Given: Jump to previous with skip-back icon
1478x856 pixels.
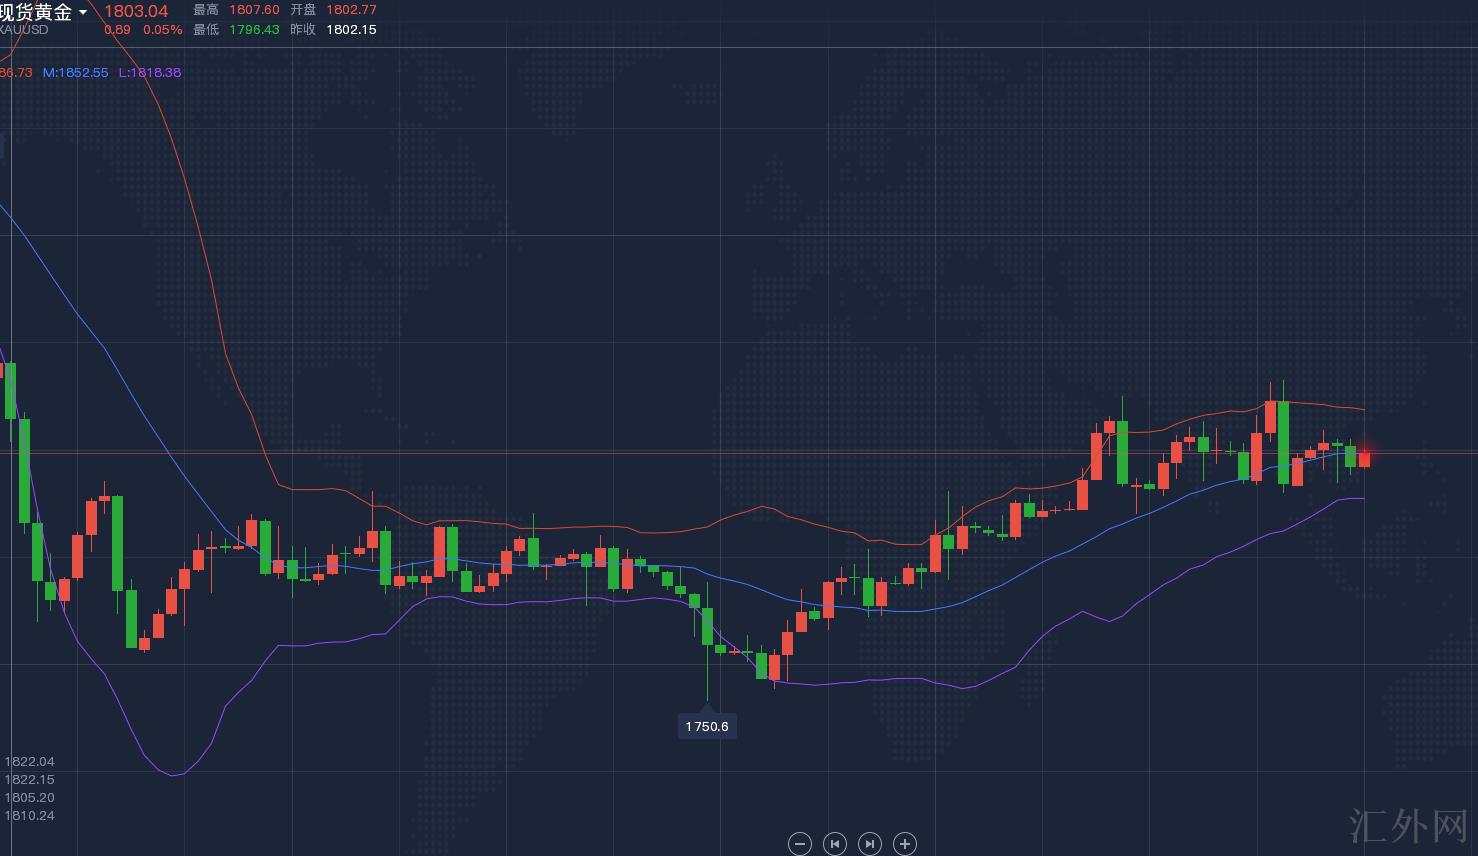Looking at the screenshot, I should point(834,844).
